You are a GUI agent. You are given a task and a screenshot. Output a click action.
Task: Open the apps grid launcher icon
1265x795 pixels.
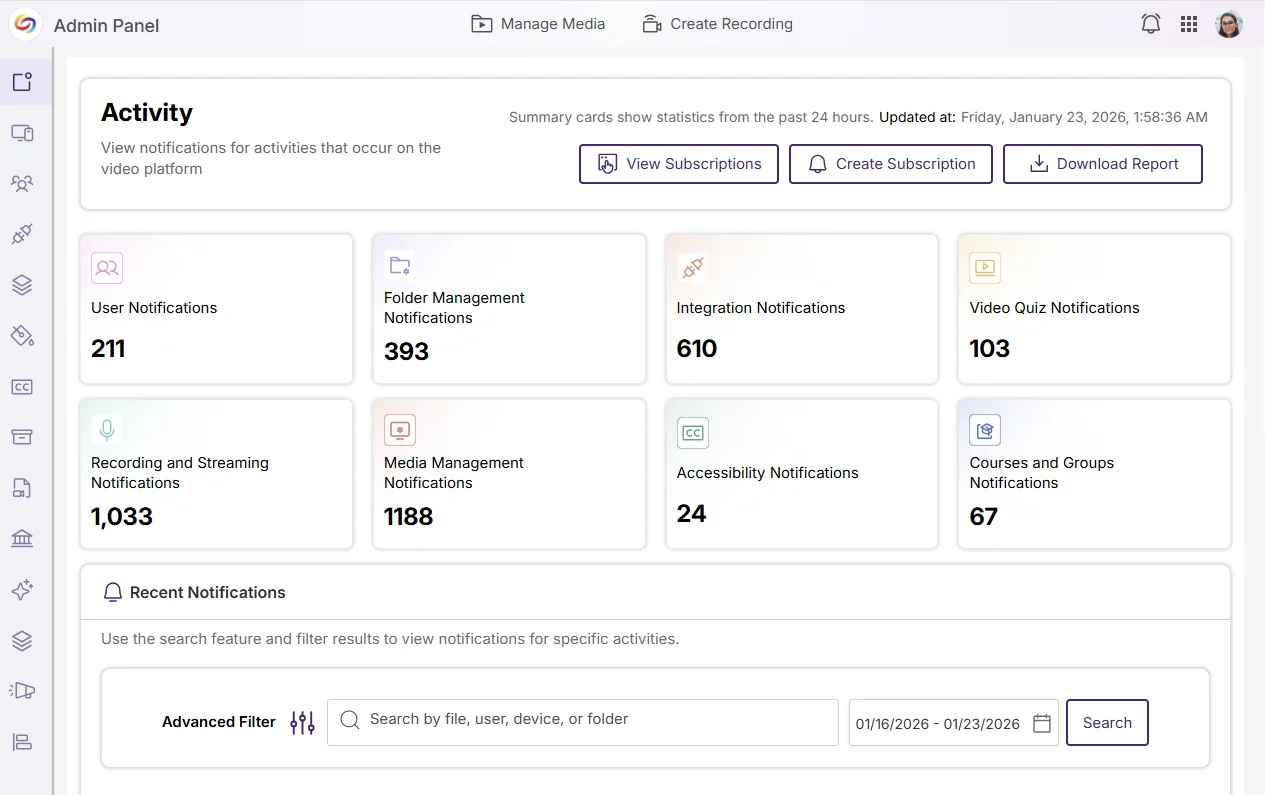pyautogui.click(x=1189, y=24)
